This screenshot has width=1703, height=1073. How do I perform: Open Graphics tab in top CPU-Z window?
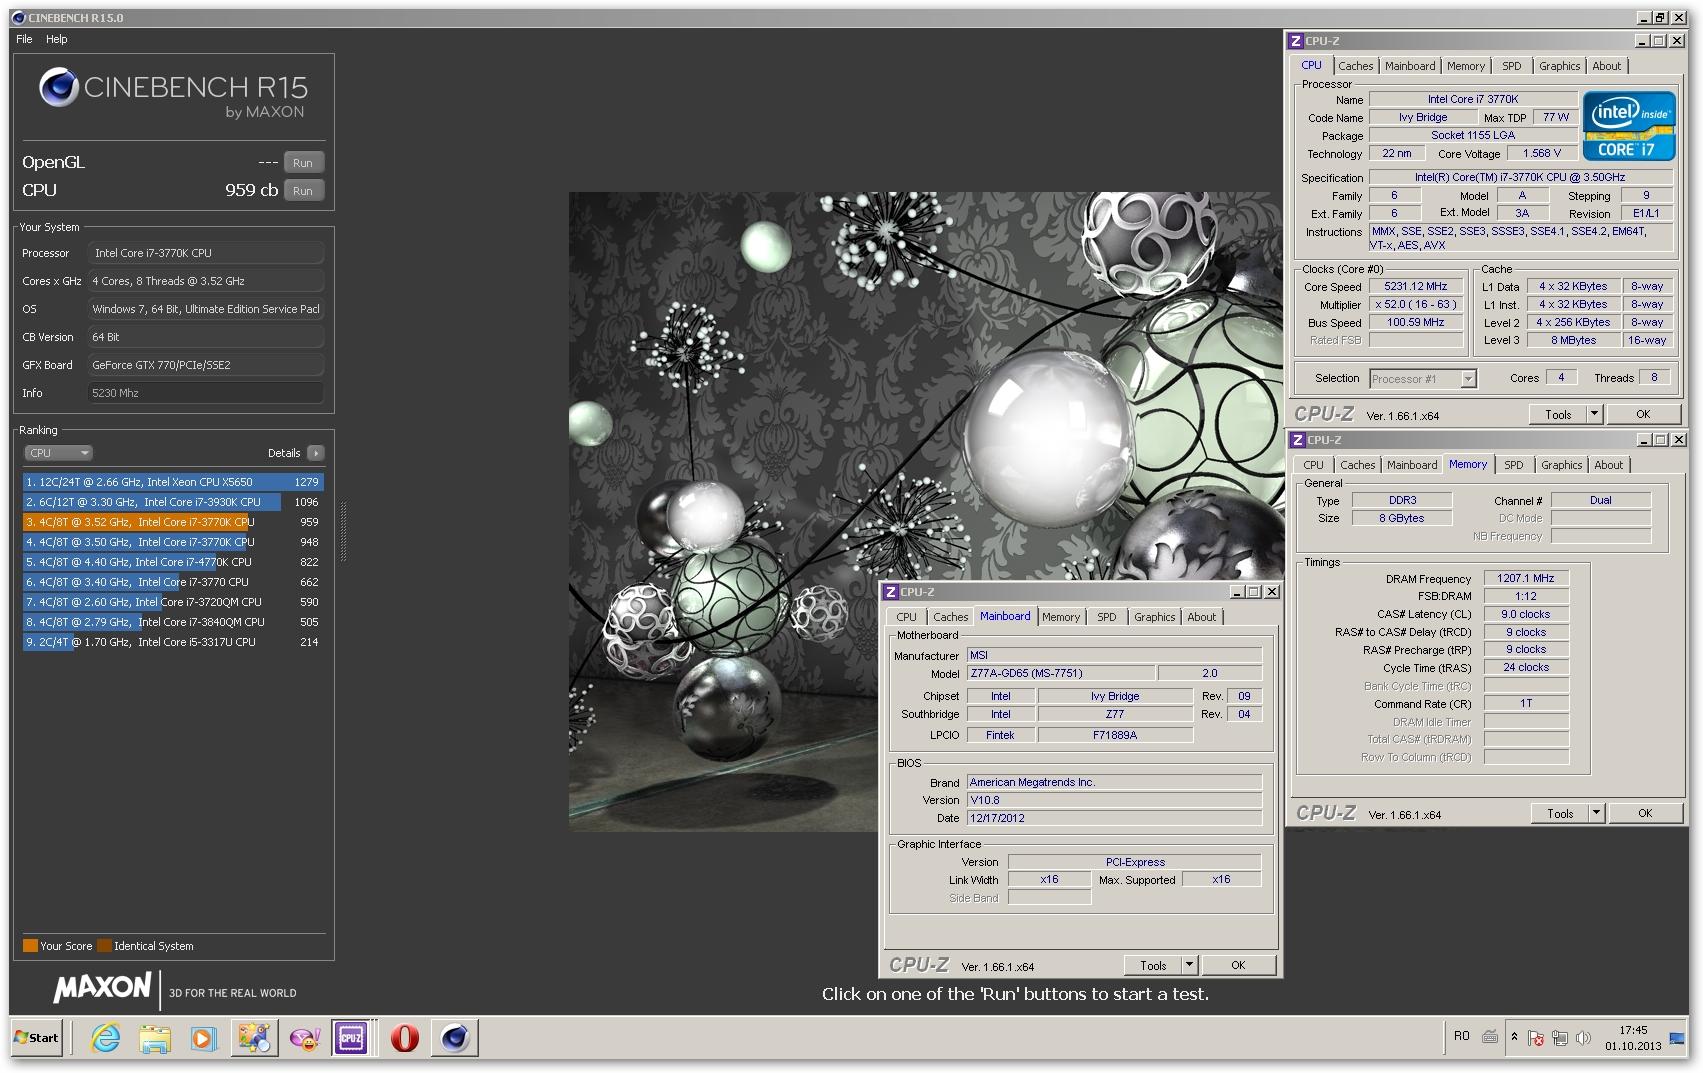click(x=1559, y=66)
